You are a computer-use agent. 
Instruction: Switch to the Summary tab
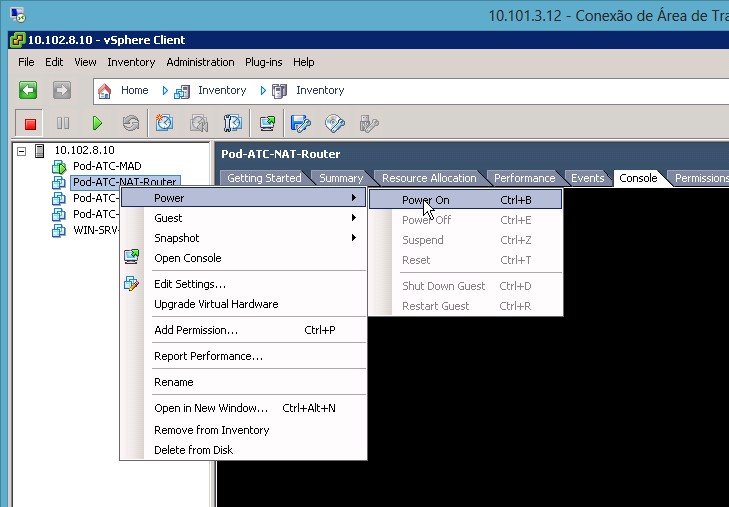(341, 178)
